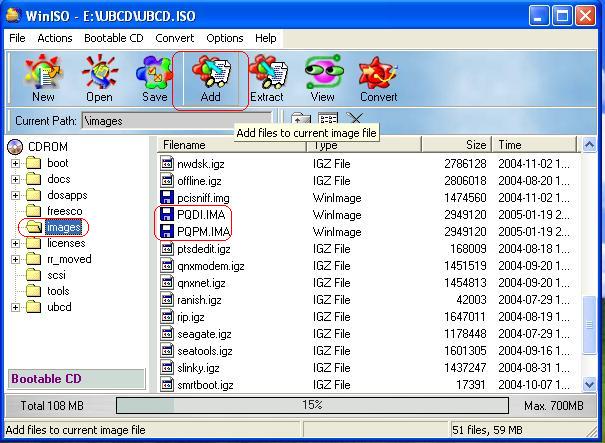Image resolution: width=605 pixels, height=443 pixels.
Task: Click the Current Path input field
Action: 176,121
